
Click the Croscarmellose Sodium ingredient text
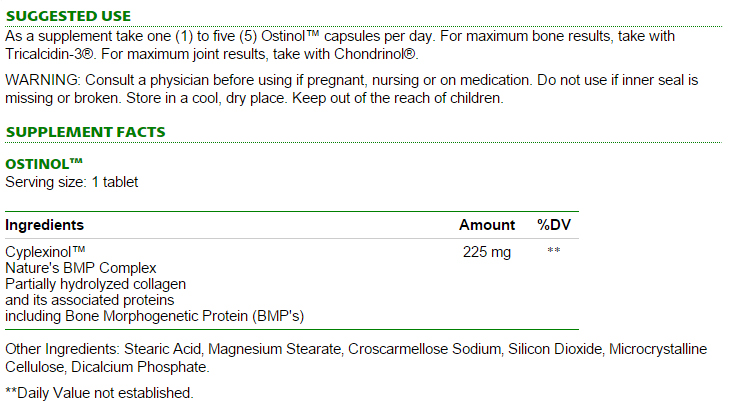coord(424,349)
